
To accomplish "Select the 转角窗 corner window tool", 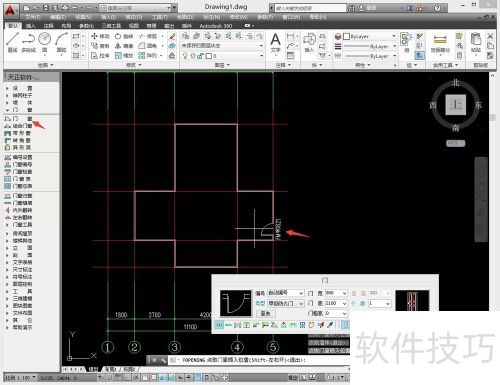I will (18, 140).
